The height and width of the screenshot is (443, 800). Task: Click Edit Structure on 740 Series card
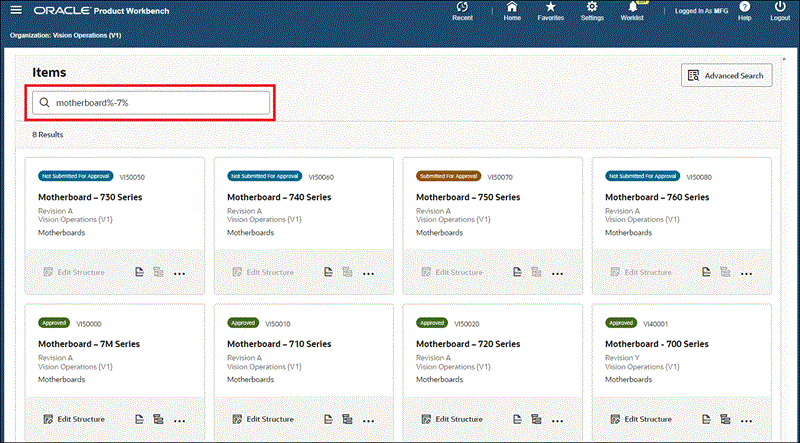pyautogui.click(x=263, y=272)
